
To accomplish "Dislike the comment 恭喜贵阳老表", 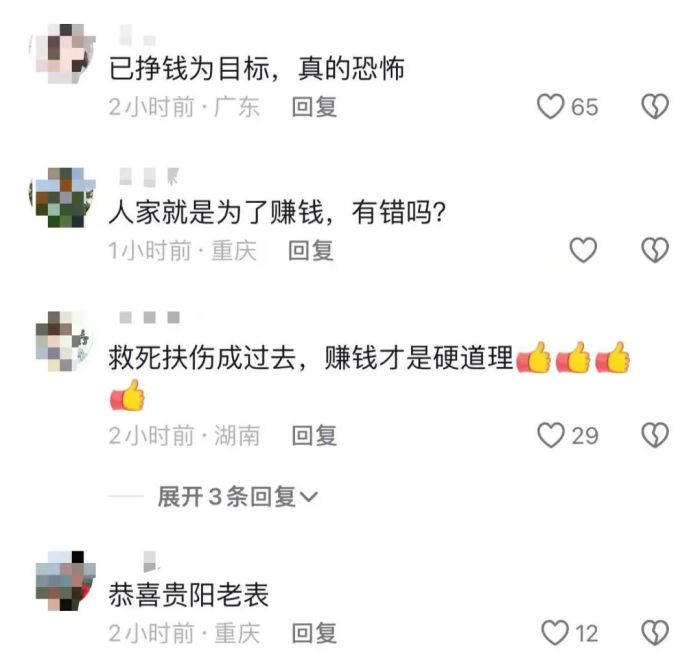I will click(x=655, y=632).
